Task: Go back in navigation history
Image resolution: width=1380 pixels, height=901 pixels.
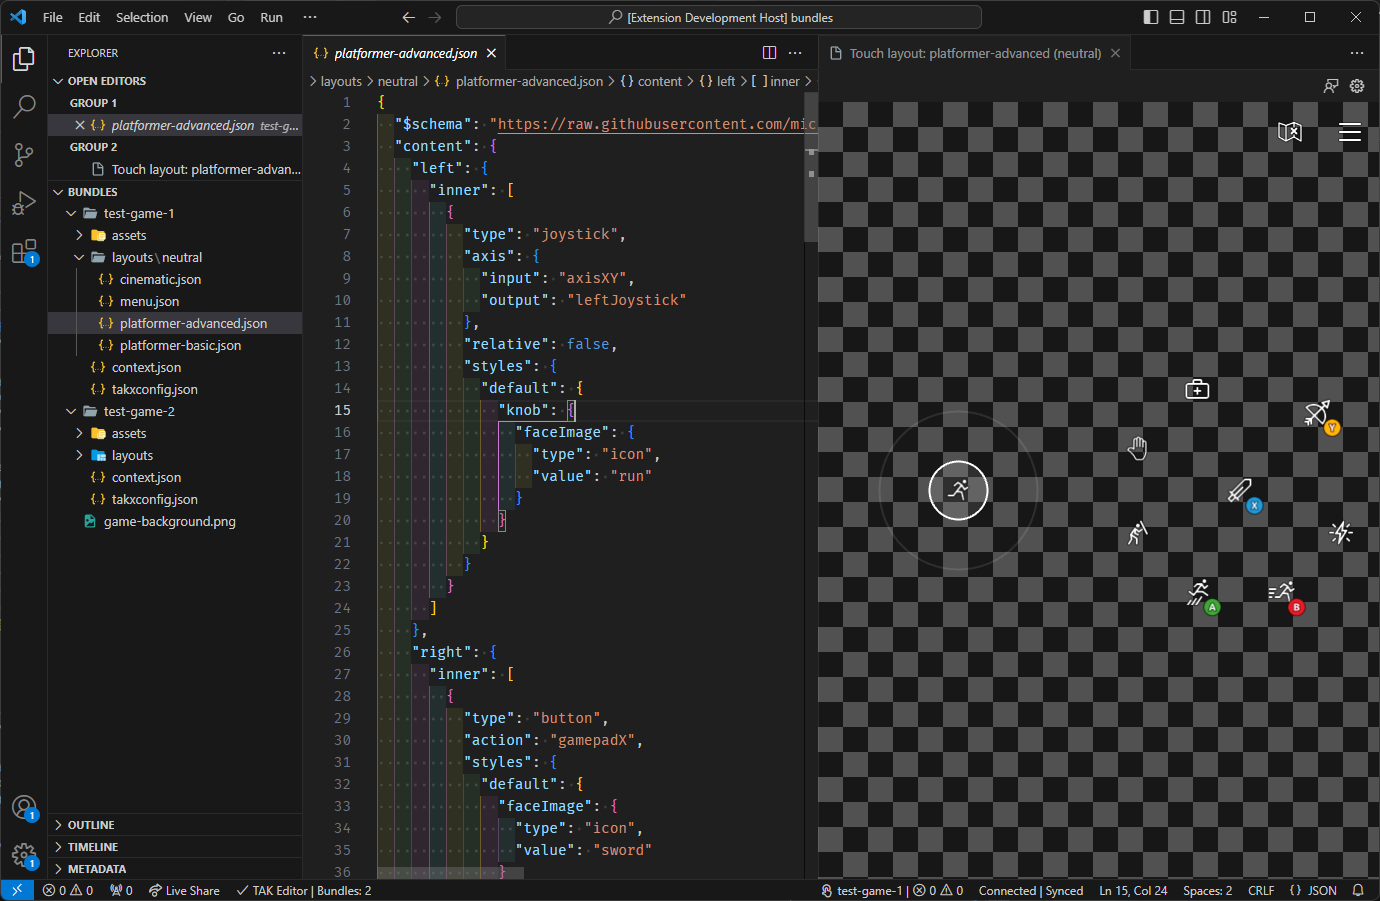Action: pyautogui.click(x=408, y=17)
